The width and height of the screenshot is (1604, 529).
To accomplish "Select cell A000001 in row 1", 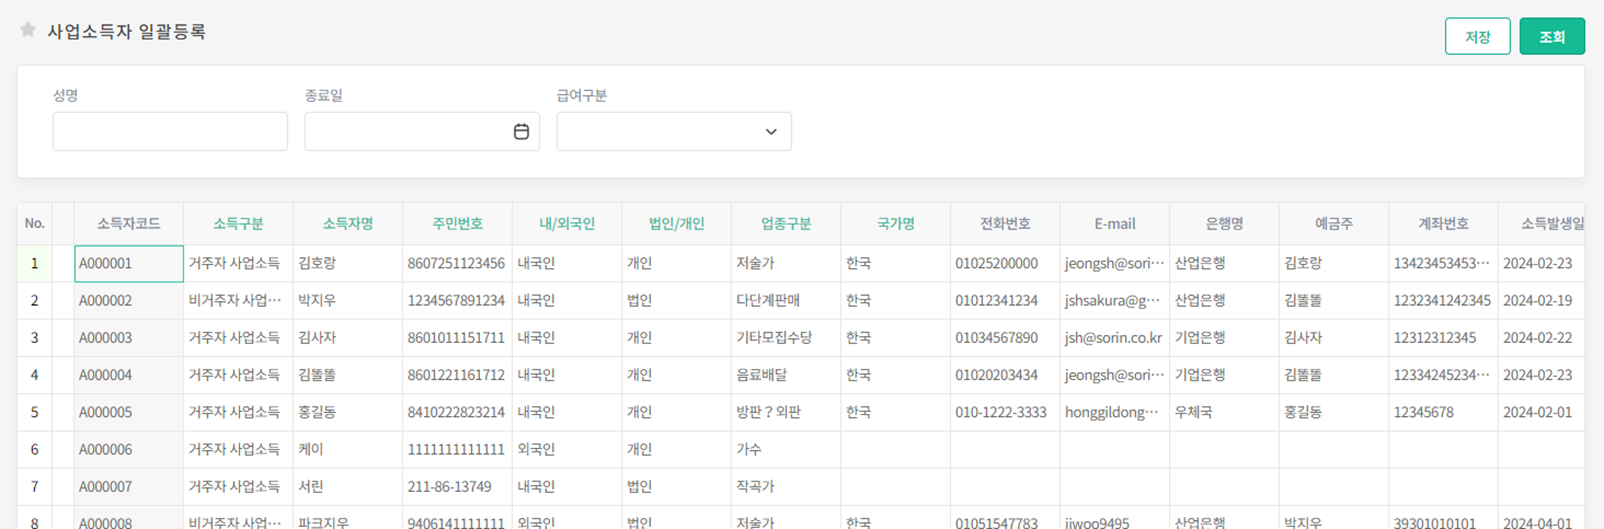I will (128, 264).
